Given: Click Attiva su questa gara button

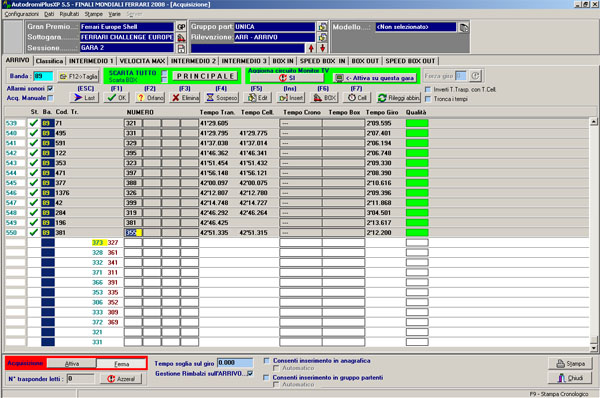Looking at the screenshot, I should pos(375,78).
